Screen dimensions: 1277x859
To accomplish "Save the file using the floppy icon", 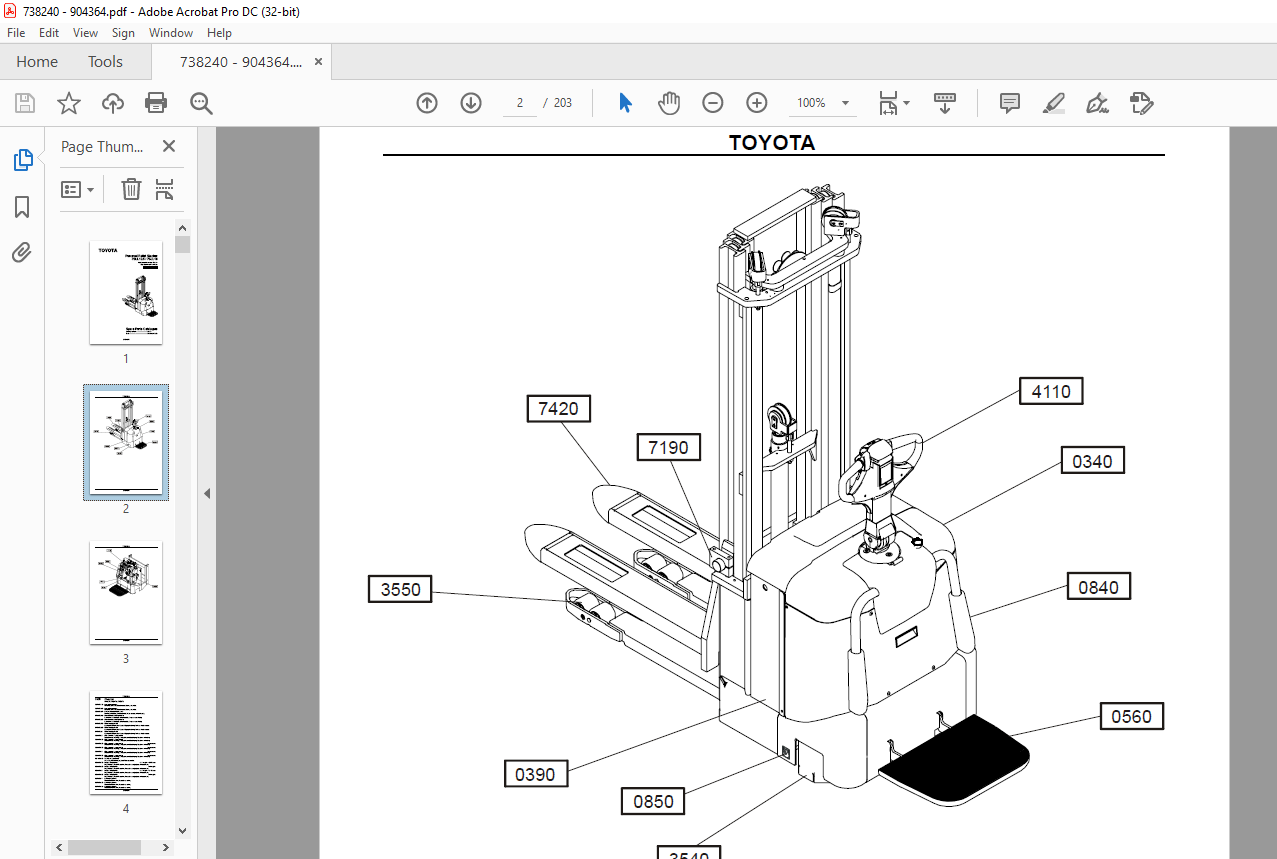I will (25, 103).
